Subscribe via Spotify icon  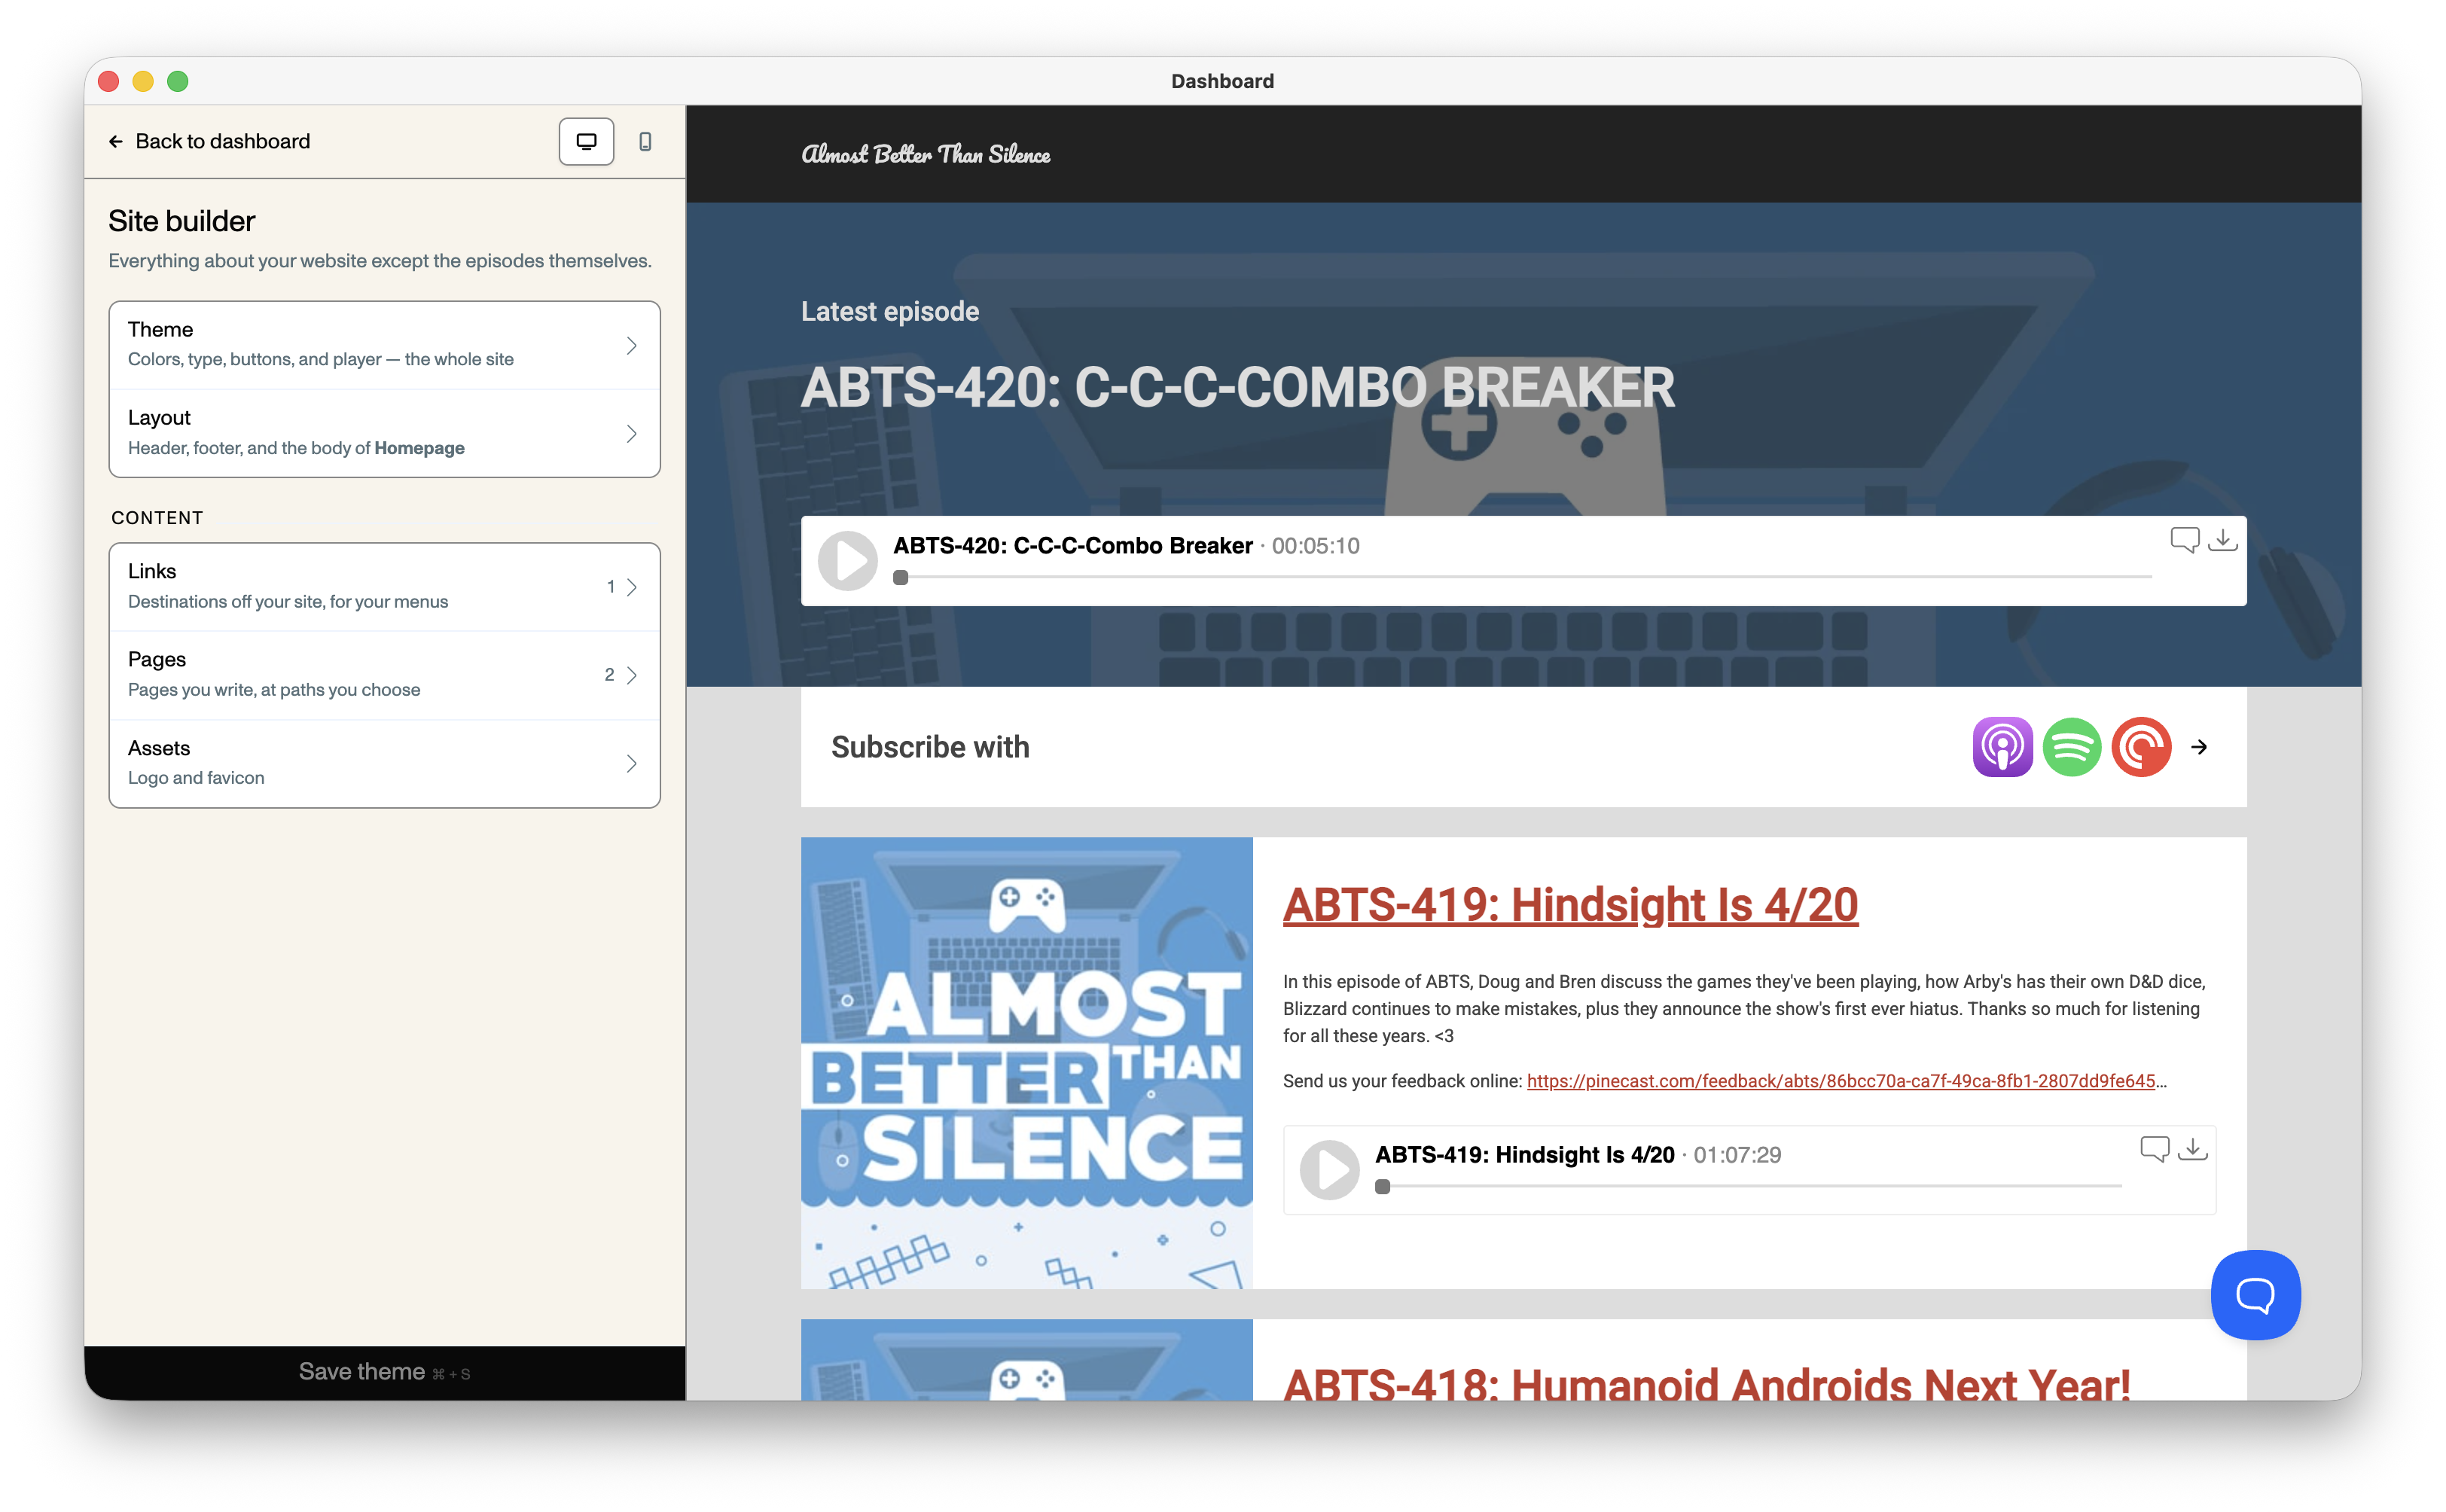2071,746
